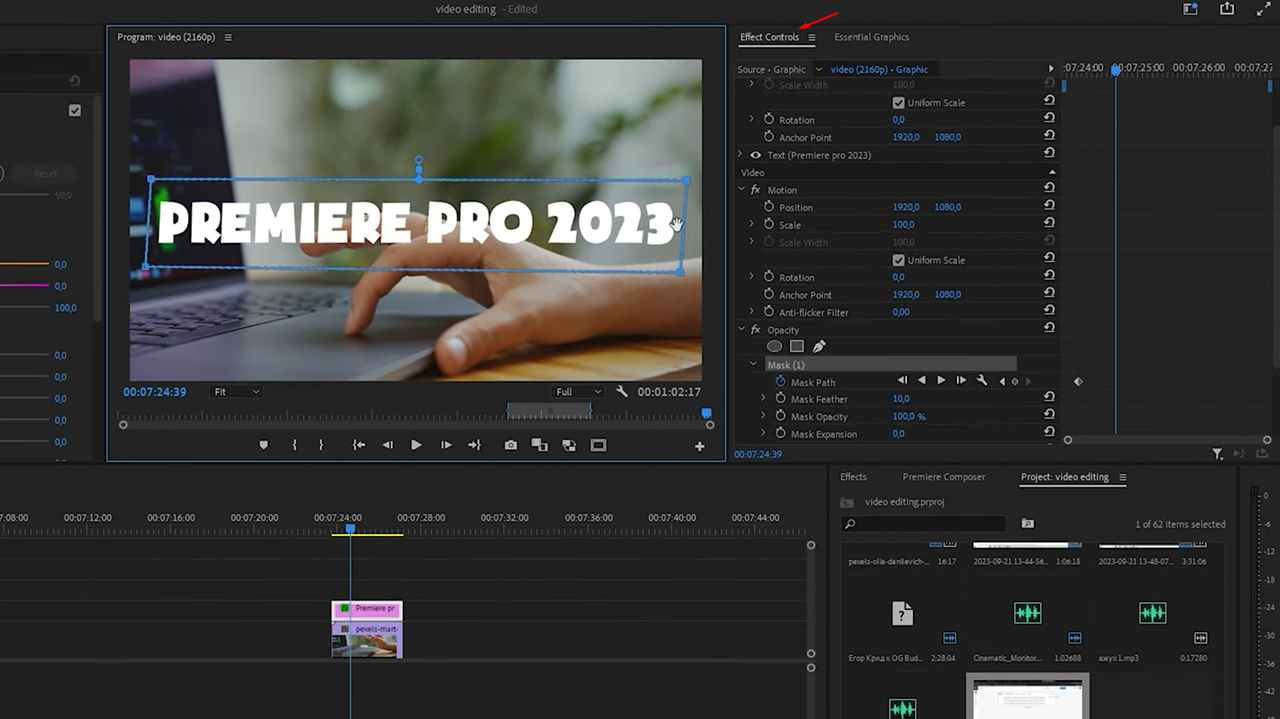The image size is (1280, 719).
Task: Add or remove Mask Path keyframe
Action: point(1015,381)
